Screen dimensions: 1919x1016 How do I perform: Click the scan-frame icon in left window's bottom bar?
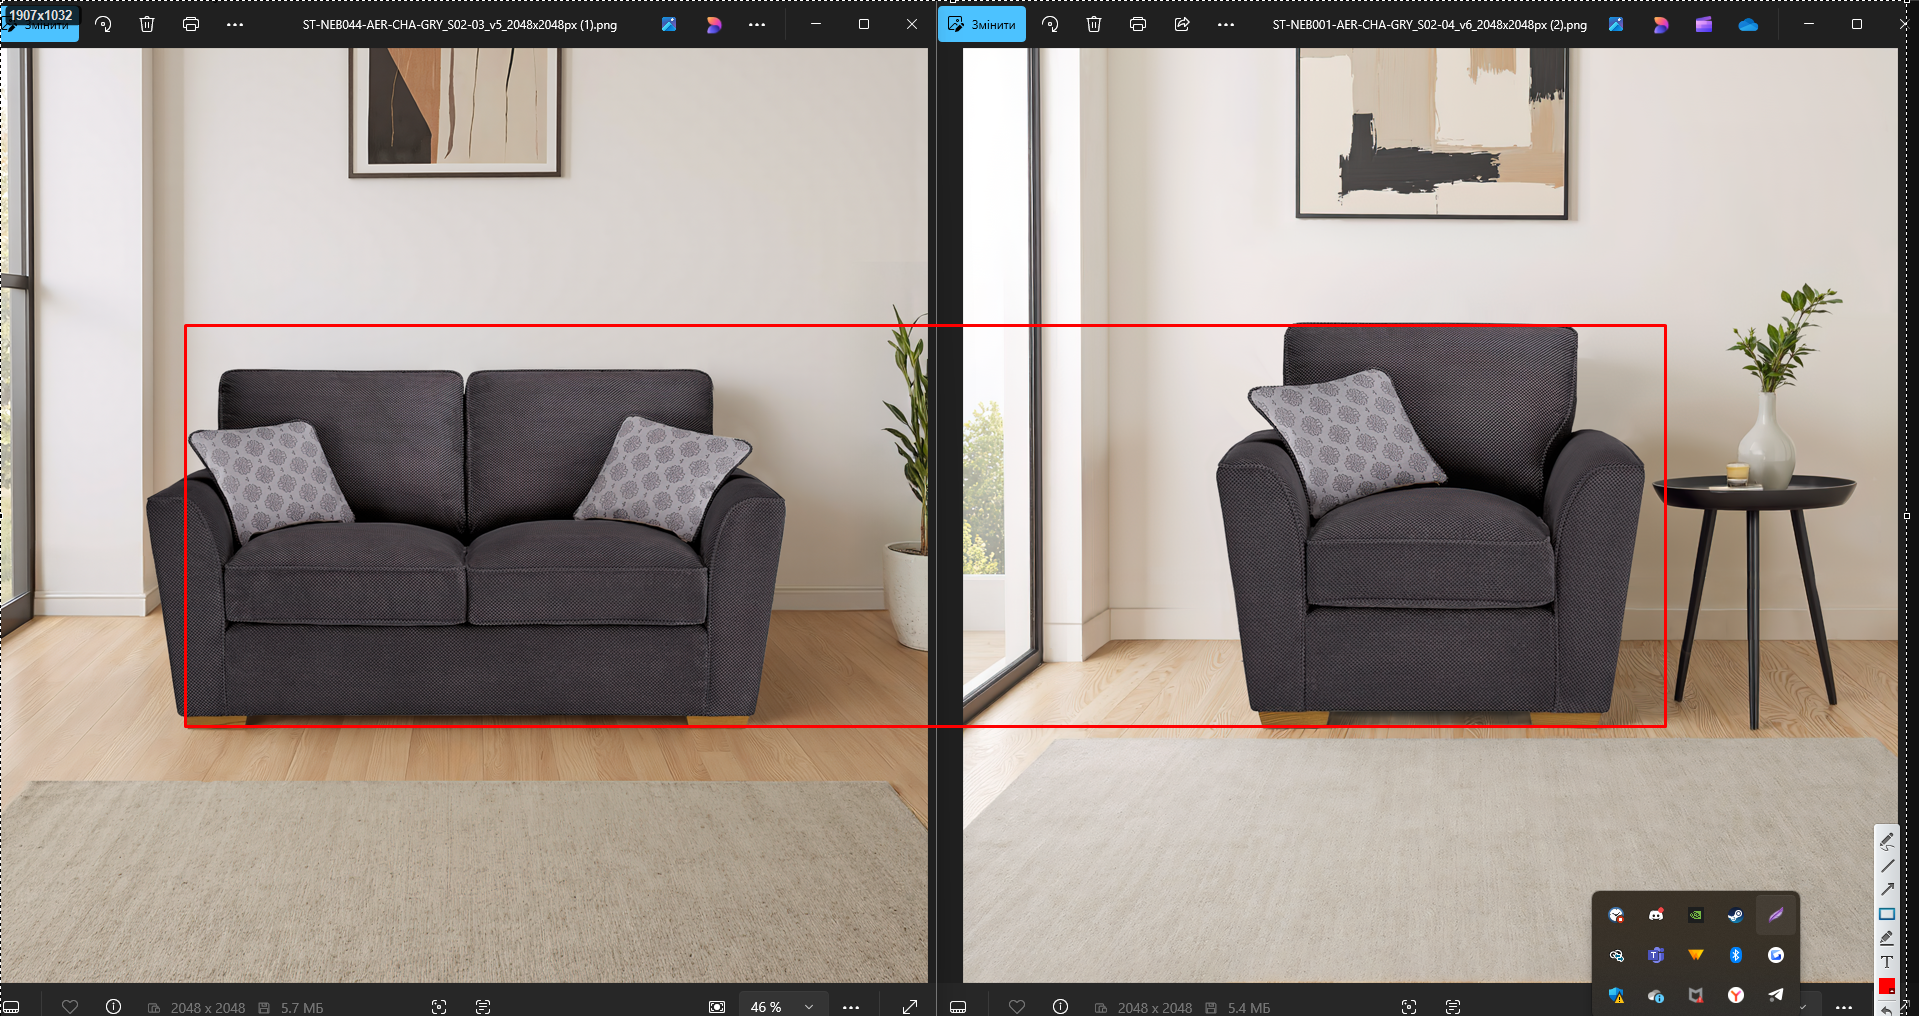pyautogui.click(x=439, y=1007)
